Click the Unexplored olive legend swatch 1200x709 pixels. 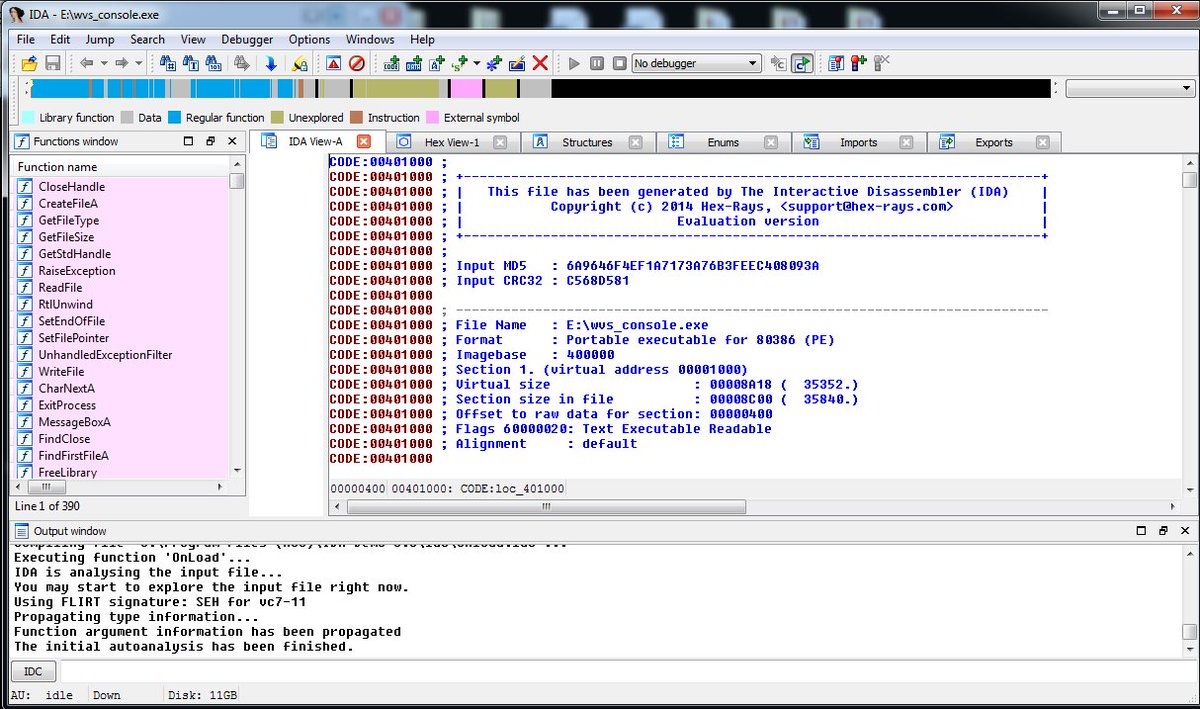click(278, 117)
